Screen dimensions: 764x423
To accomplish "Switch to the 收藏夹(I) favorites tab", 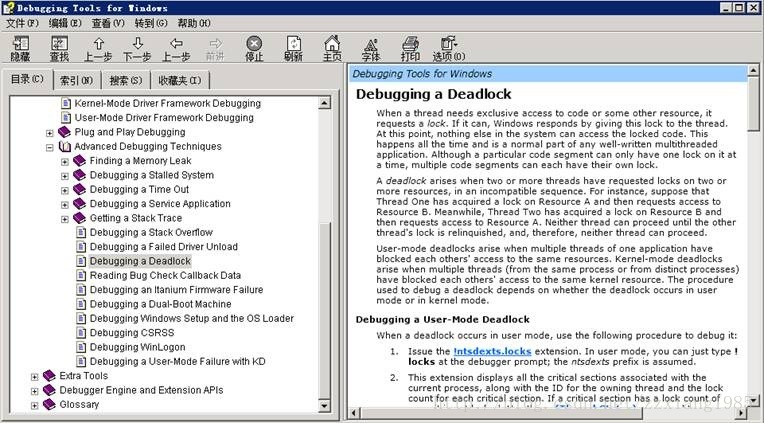I will click(x=180, y=80).
